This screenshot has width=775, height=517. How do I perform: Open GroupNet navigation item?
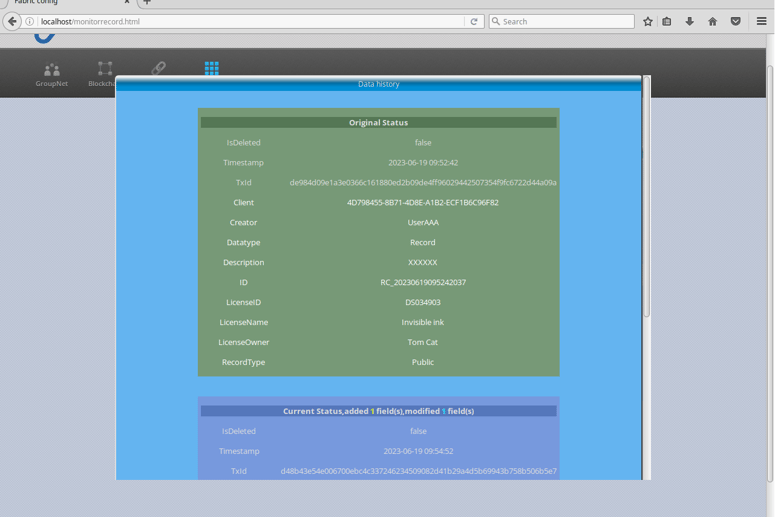click(x=51, y=75)
